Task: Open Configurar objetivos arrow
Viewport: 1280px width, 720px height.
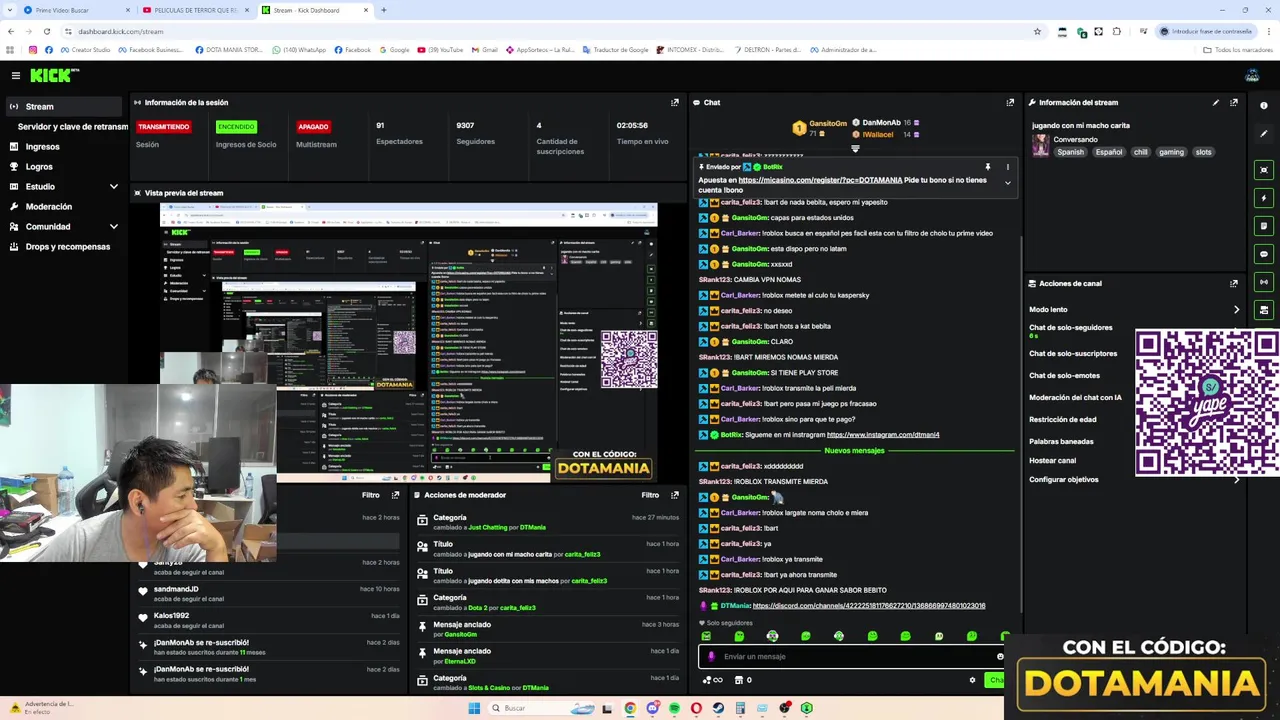Action: [x=1236, y=479]
